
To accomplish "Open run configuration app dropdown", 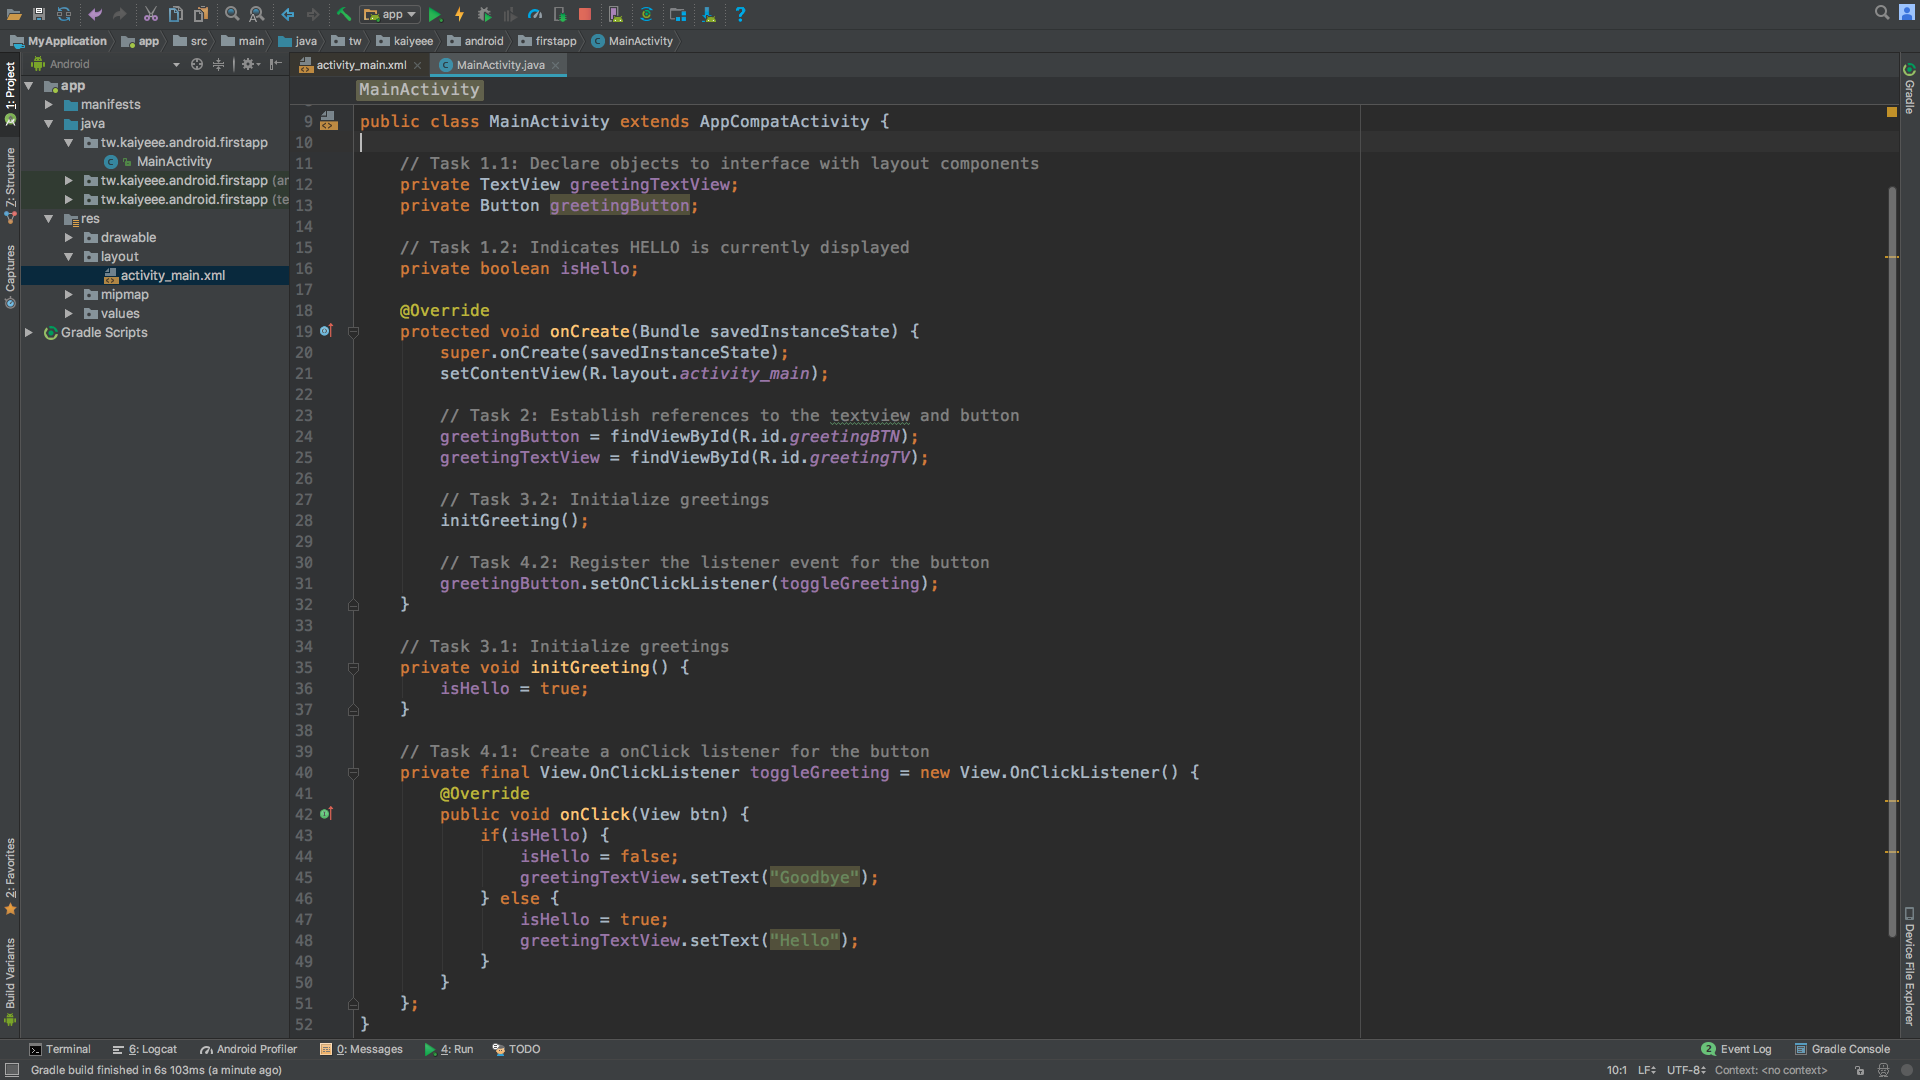I will pyautogui.click(x=390, y=14).
